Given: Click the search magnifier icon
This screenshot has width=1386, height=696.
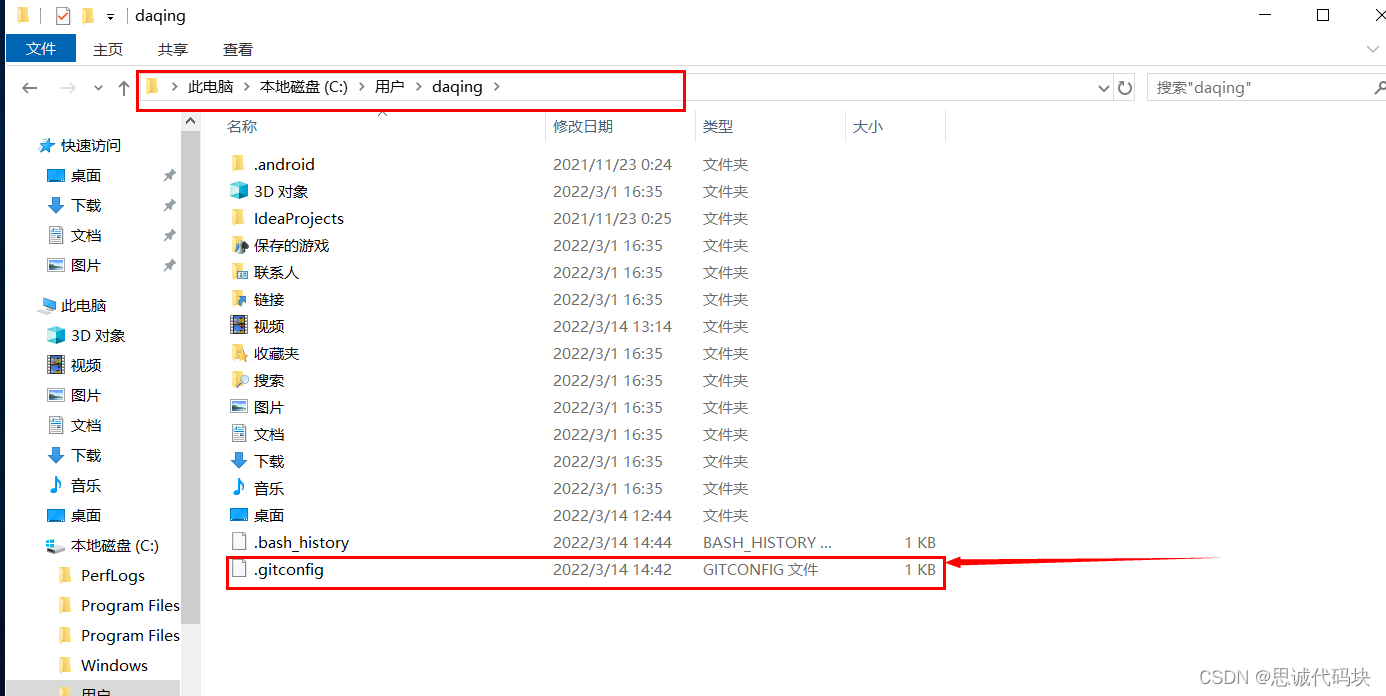Looking at the screenshot, I should pos(1379,88).
